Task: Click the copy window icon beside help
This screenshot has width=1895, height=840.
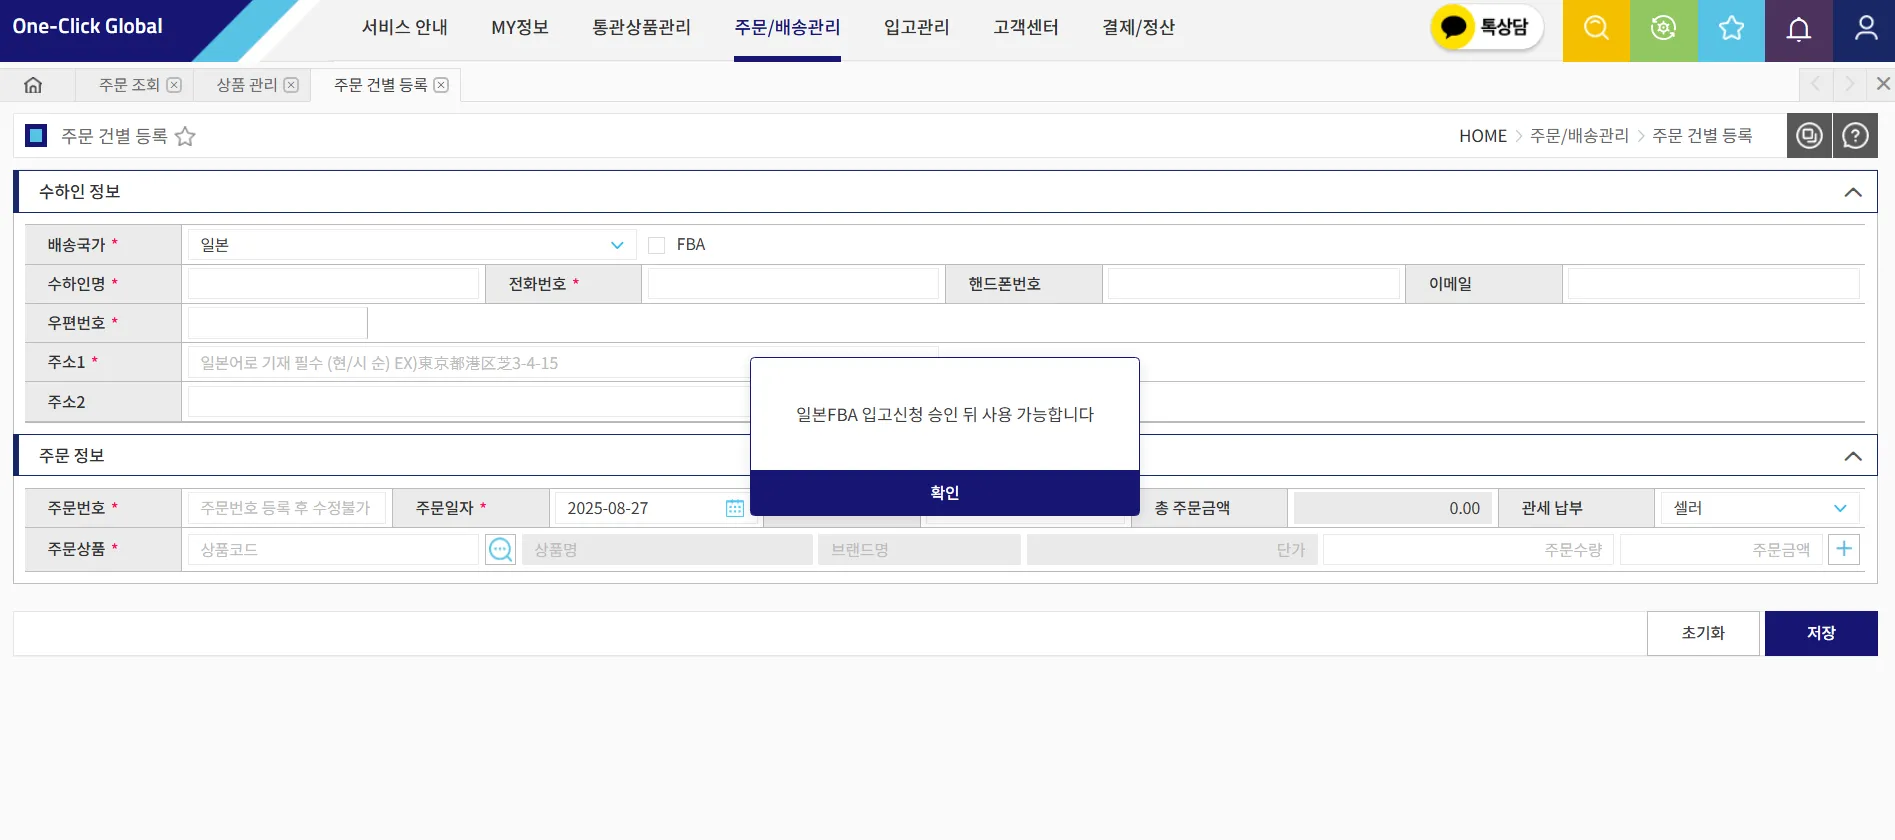Action: tap(1809, 135)
